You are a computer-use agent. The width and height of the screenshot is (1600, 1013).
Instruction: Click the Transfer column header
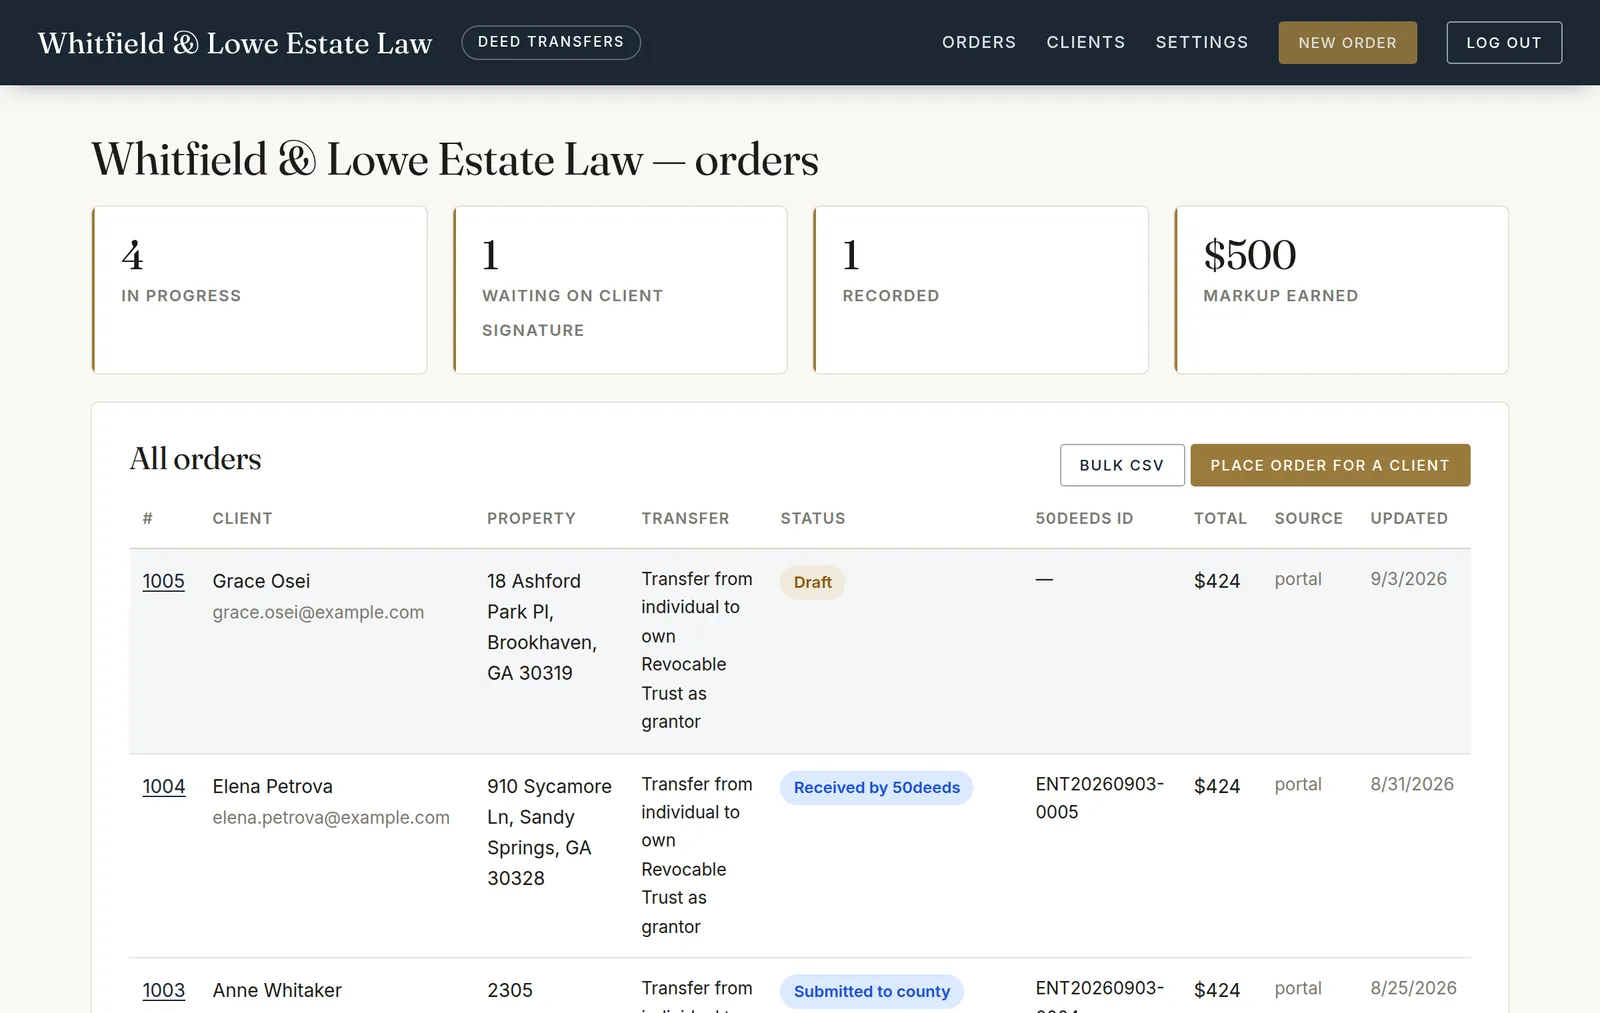[x=685, y=518]
